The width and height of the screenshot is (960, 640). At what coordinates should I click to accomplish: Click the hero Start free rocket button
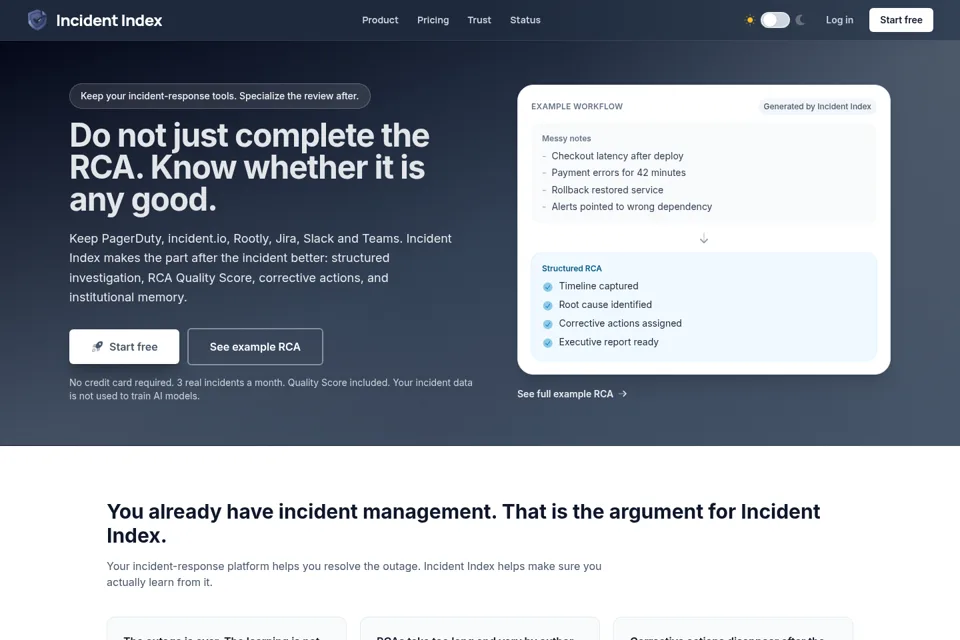[x=124, y=347]
